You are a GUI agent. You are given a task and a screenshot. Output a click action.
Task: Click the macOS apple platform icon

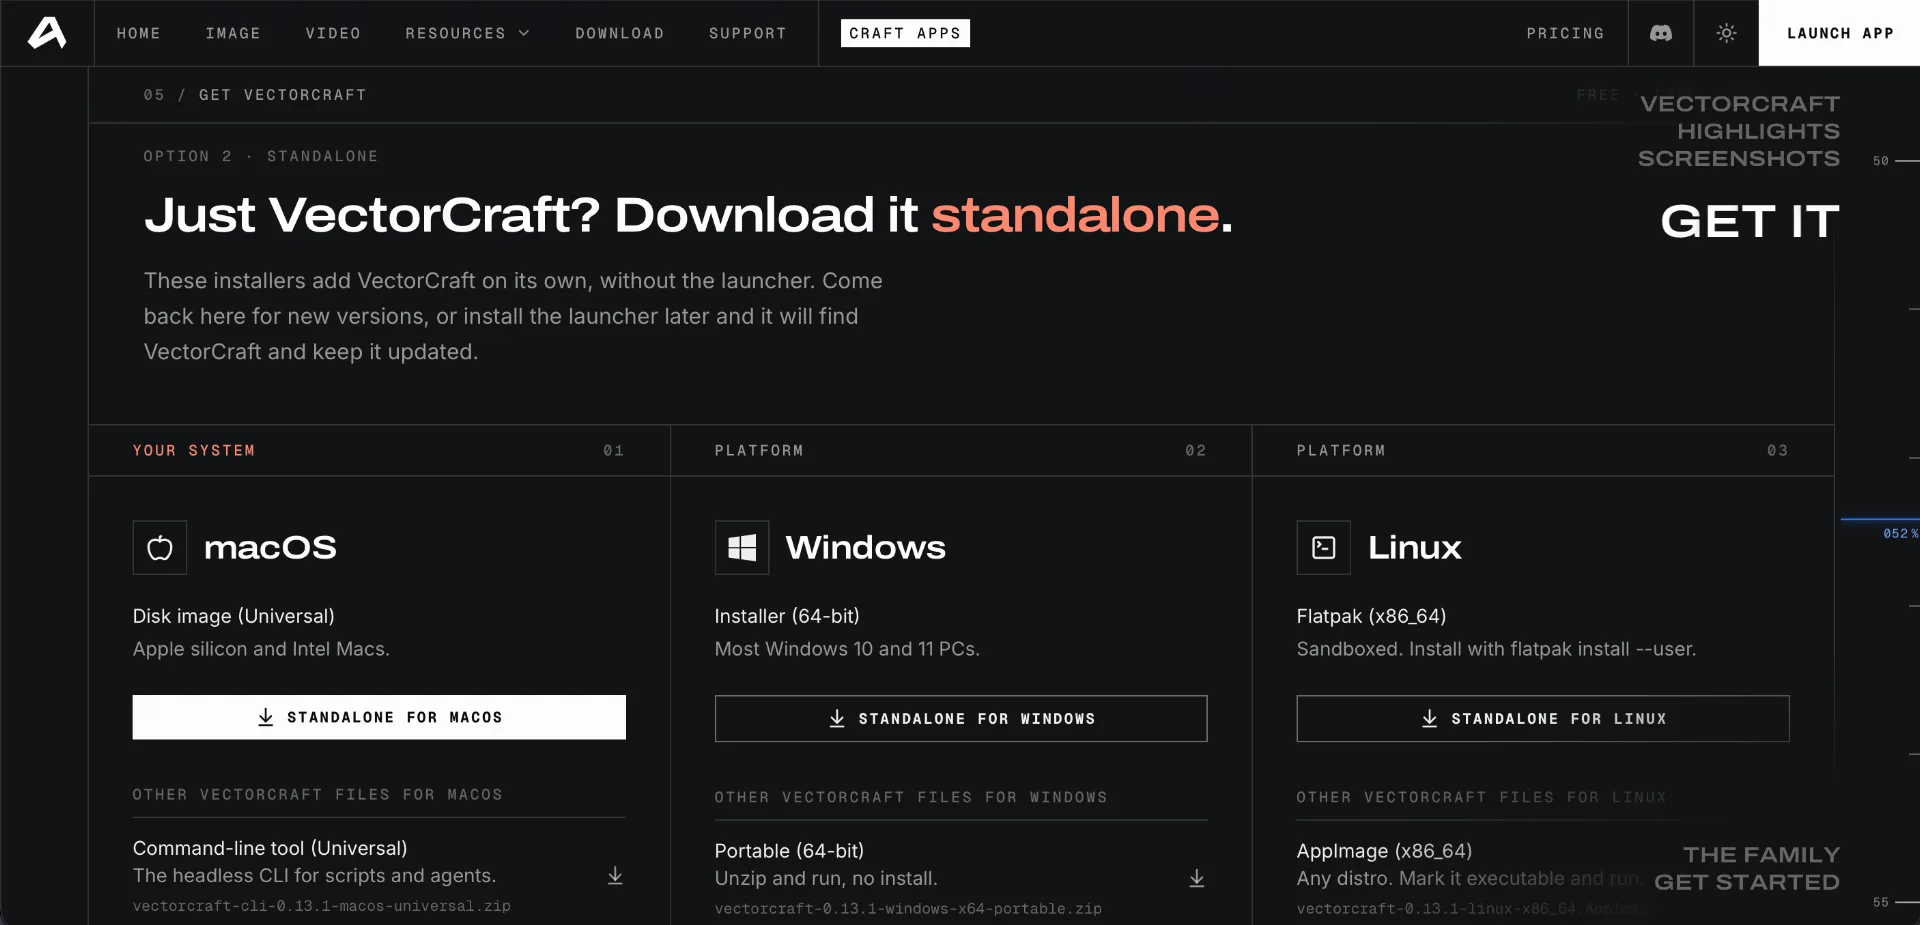point(160,547)
